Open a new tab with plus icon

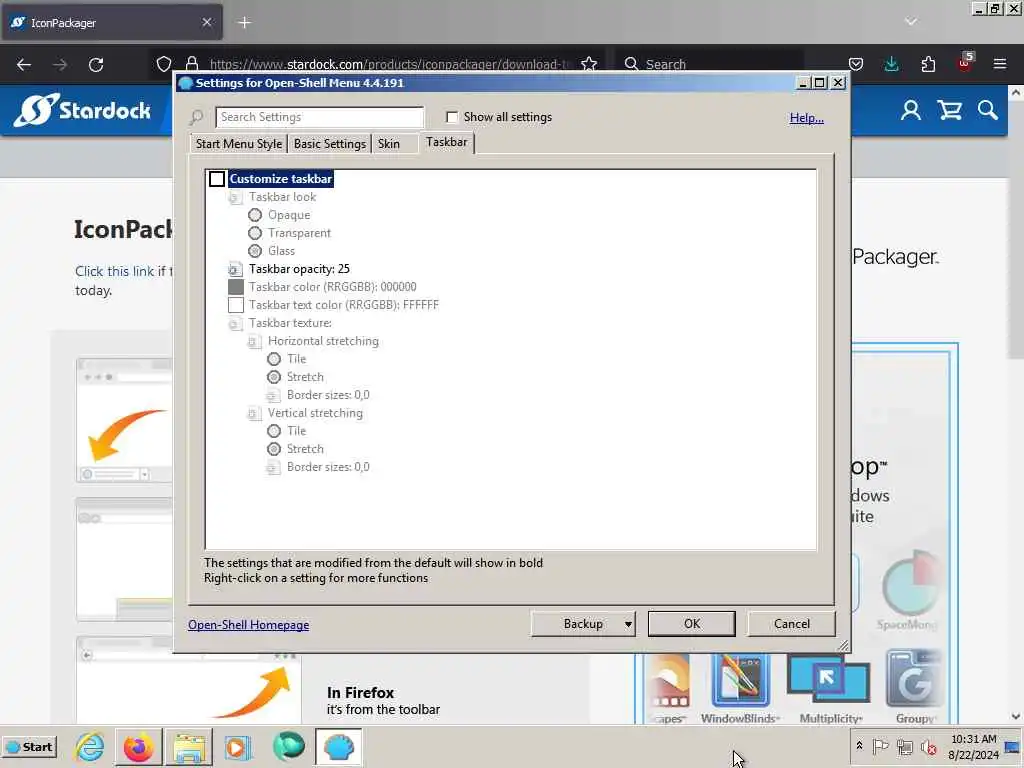[x=244, y=23]
